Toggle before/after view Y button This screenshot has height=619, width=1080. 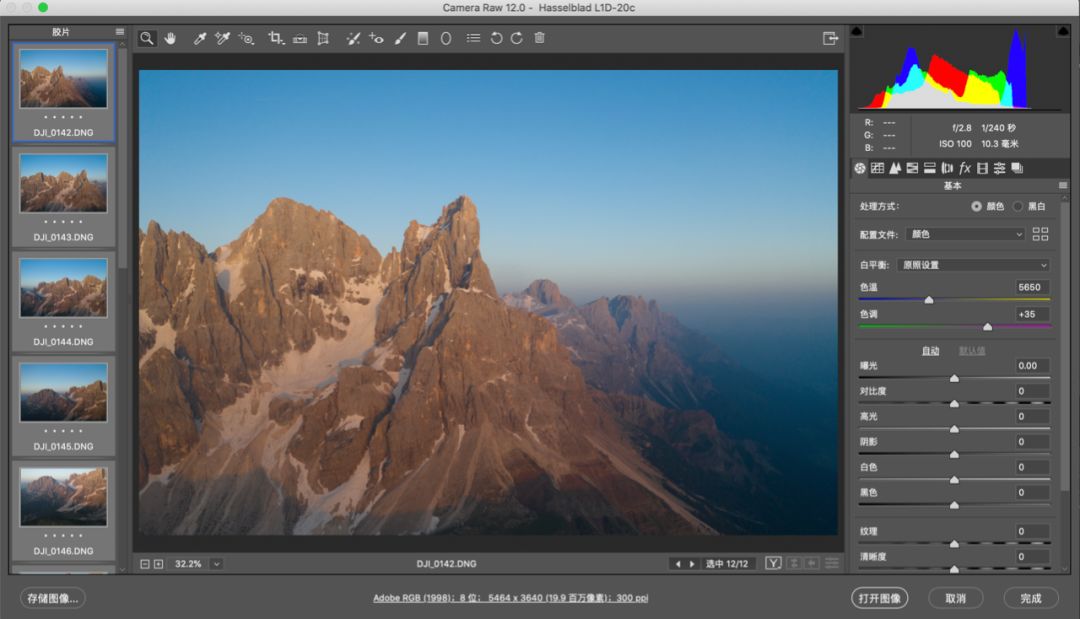click(773, 563)
